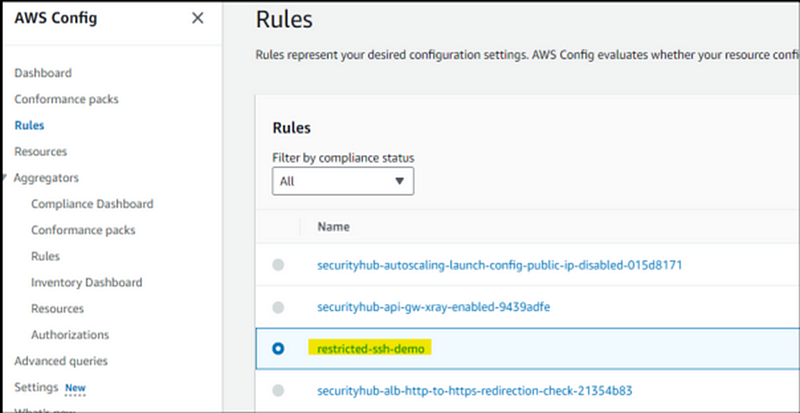Viewport: 800px width, 413px height.
Task: Click the New badge beside Settings
Action: click(75, 388)
